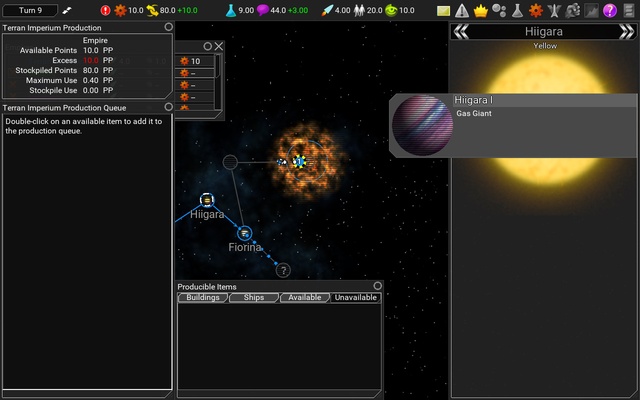Click the yellow stockpile arrows icon
640x400 pixels.
click(152, 10)
